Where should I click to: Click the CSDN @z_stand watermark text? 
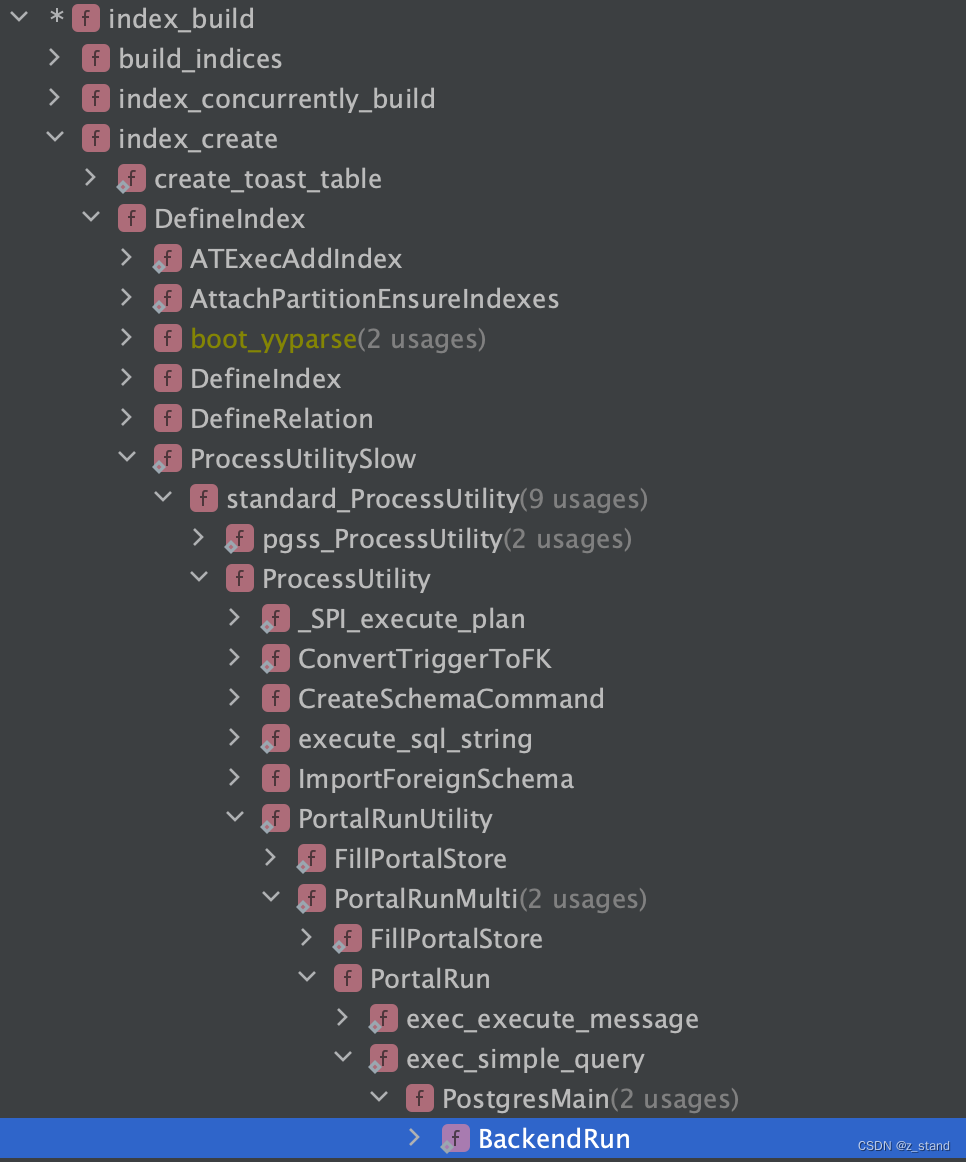tap(903, 1145)
